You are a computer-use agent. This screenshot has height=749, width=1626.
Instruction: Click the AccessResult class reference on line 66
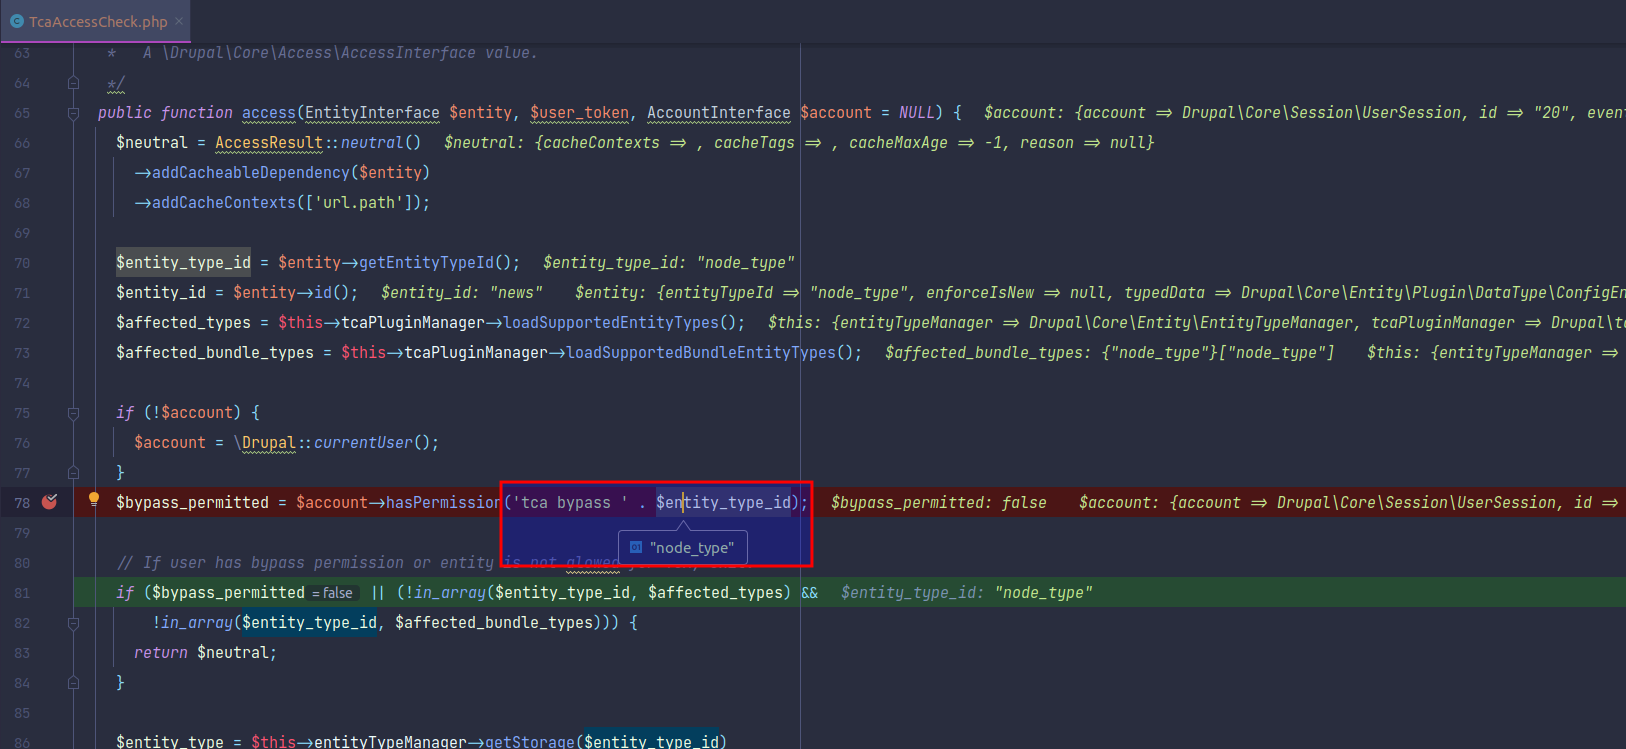coord(268,143)
